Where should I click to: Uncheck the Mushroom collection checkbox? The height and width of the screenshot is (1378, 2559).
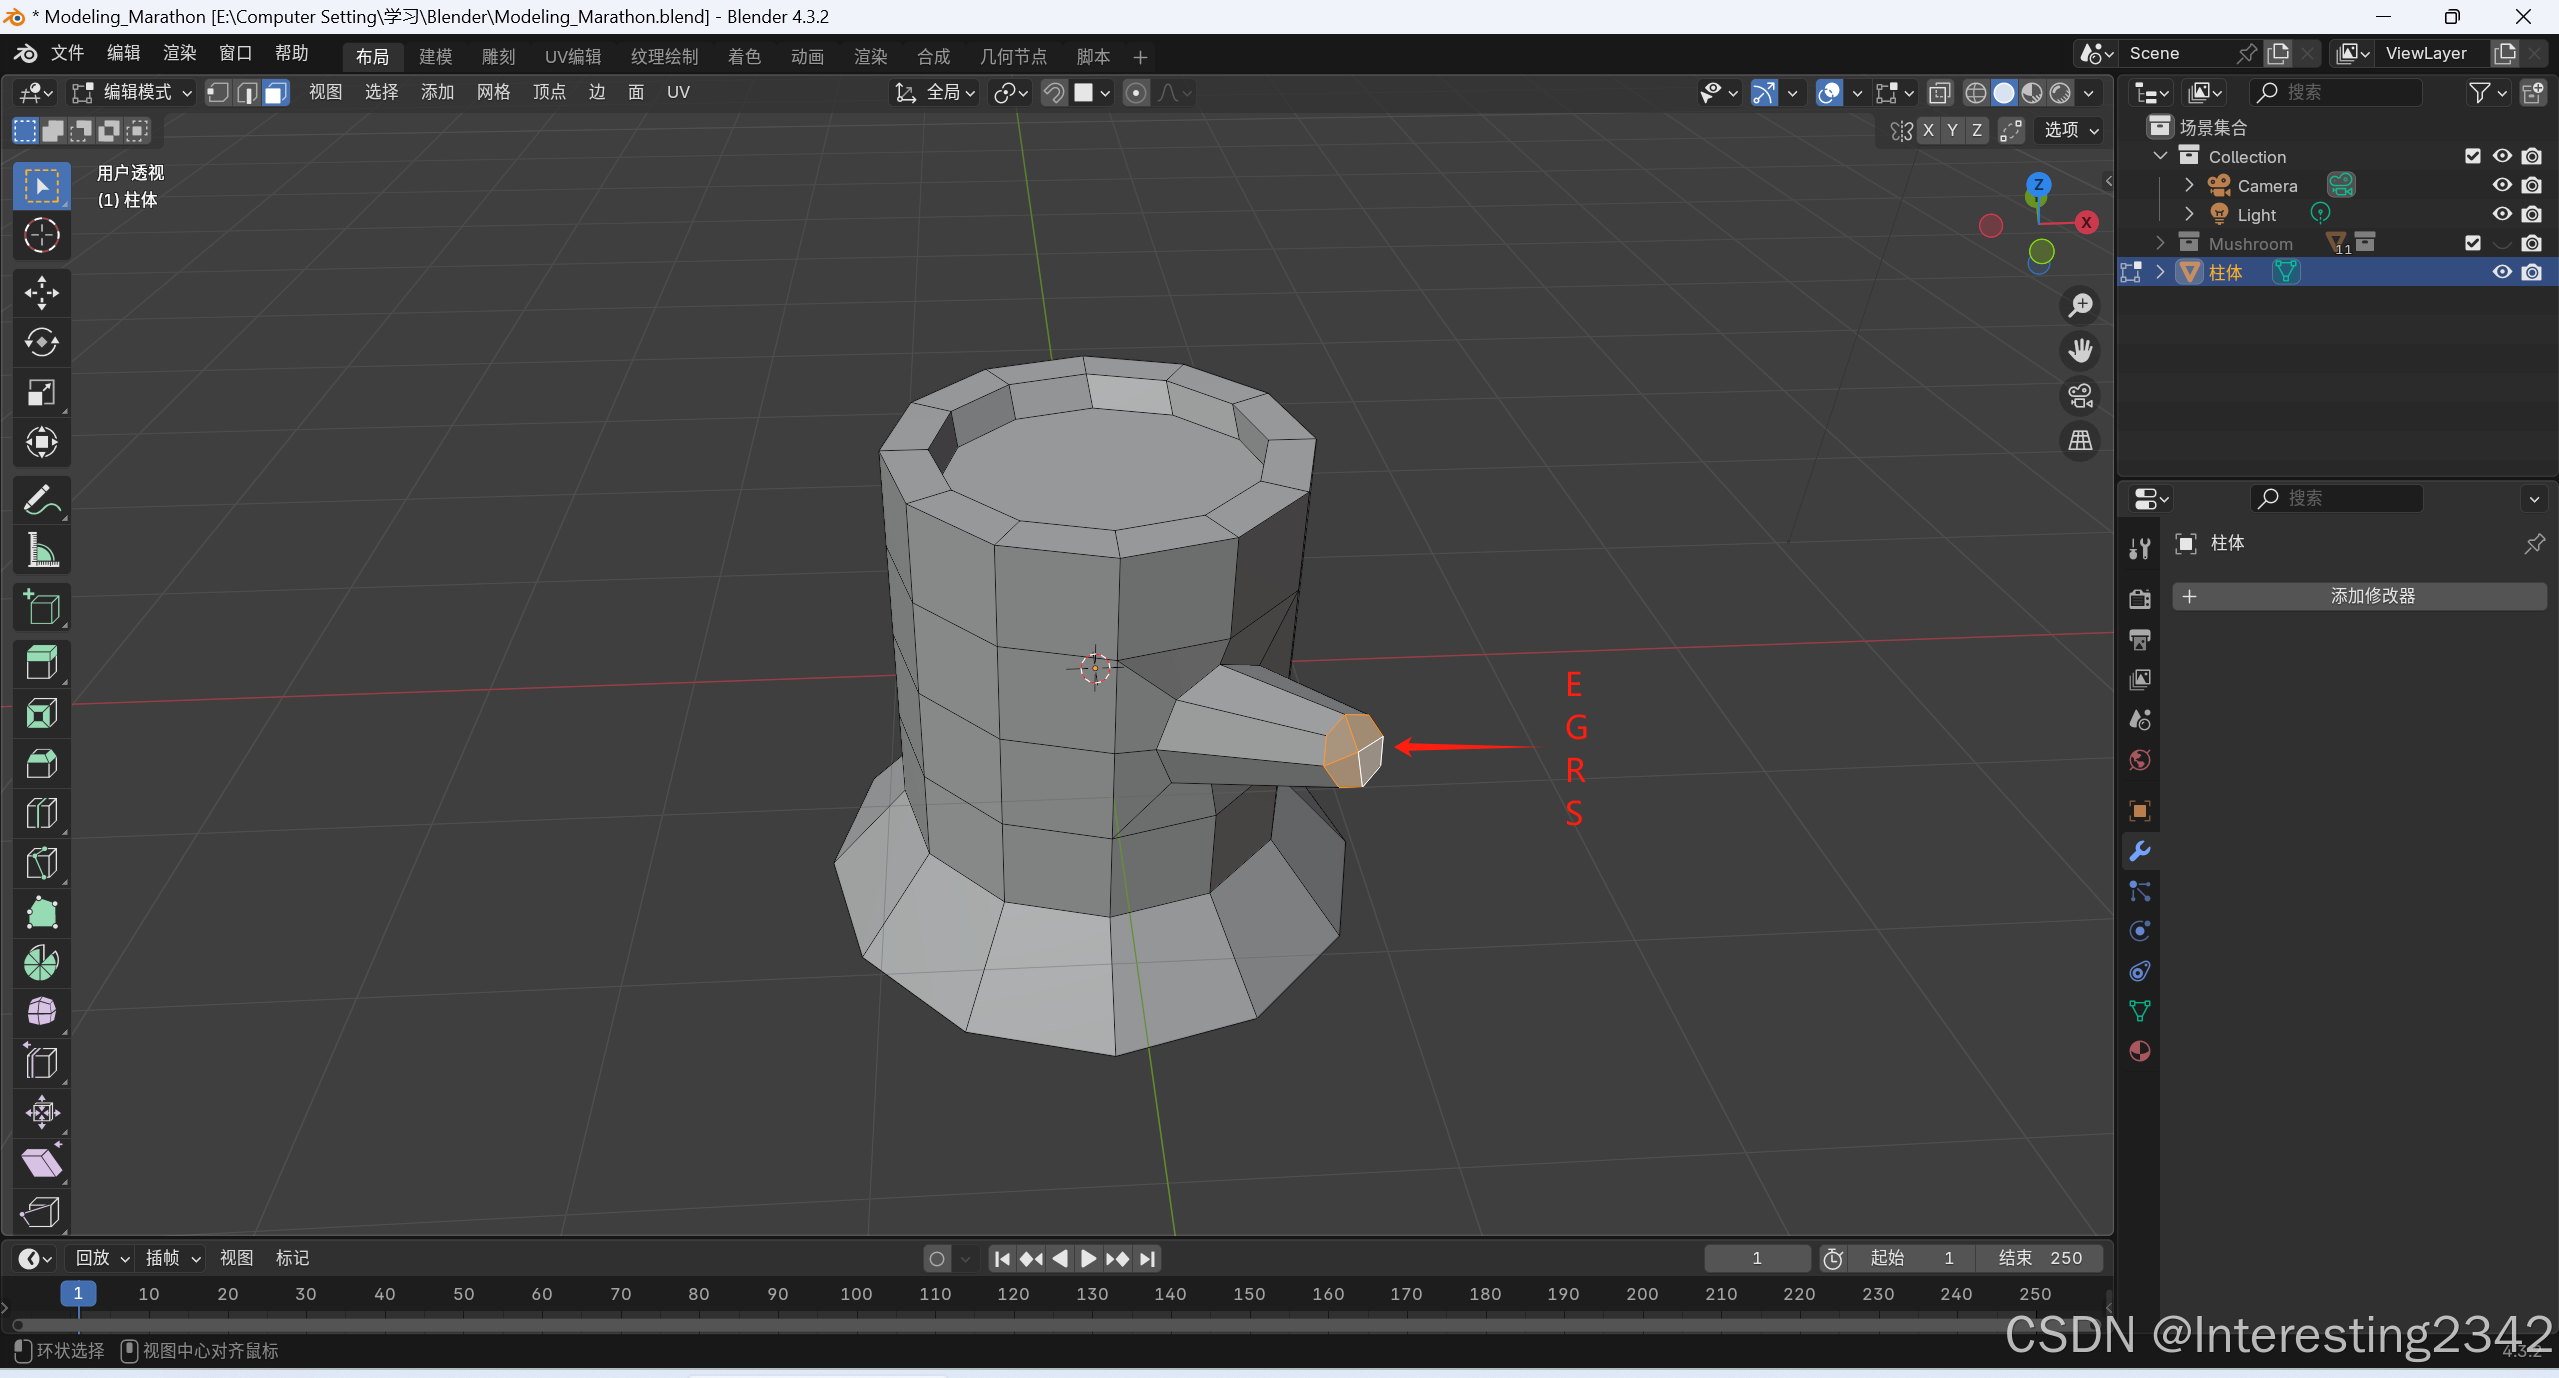[2472, 243]
